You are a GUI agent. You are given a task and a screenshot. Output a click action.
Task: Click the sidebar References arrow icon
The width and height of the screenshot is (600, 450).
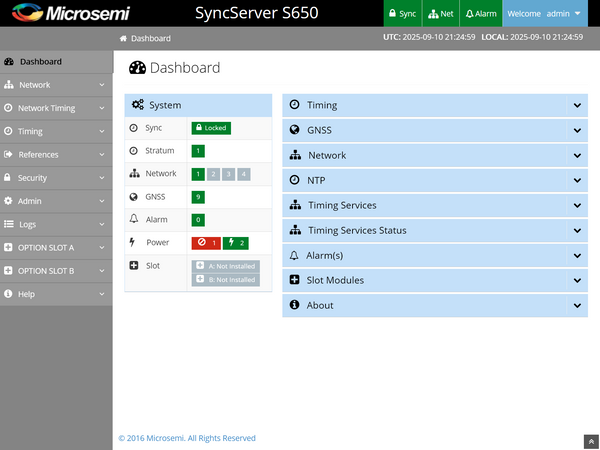[x=8, y=154]
